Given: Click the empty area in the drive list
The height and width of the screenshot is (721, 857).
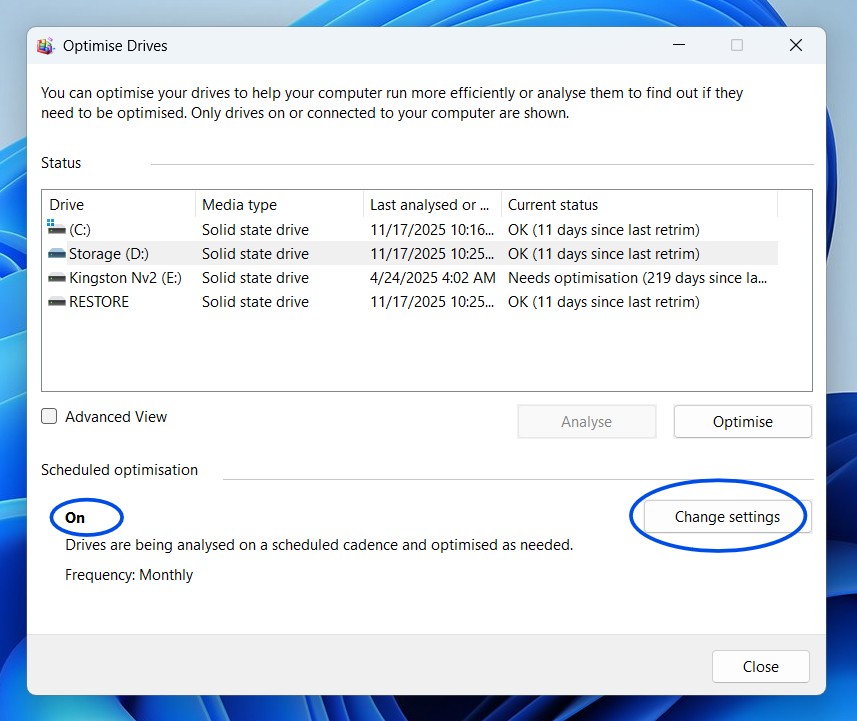Looking at the screenshot, I should coord(425,350).
